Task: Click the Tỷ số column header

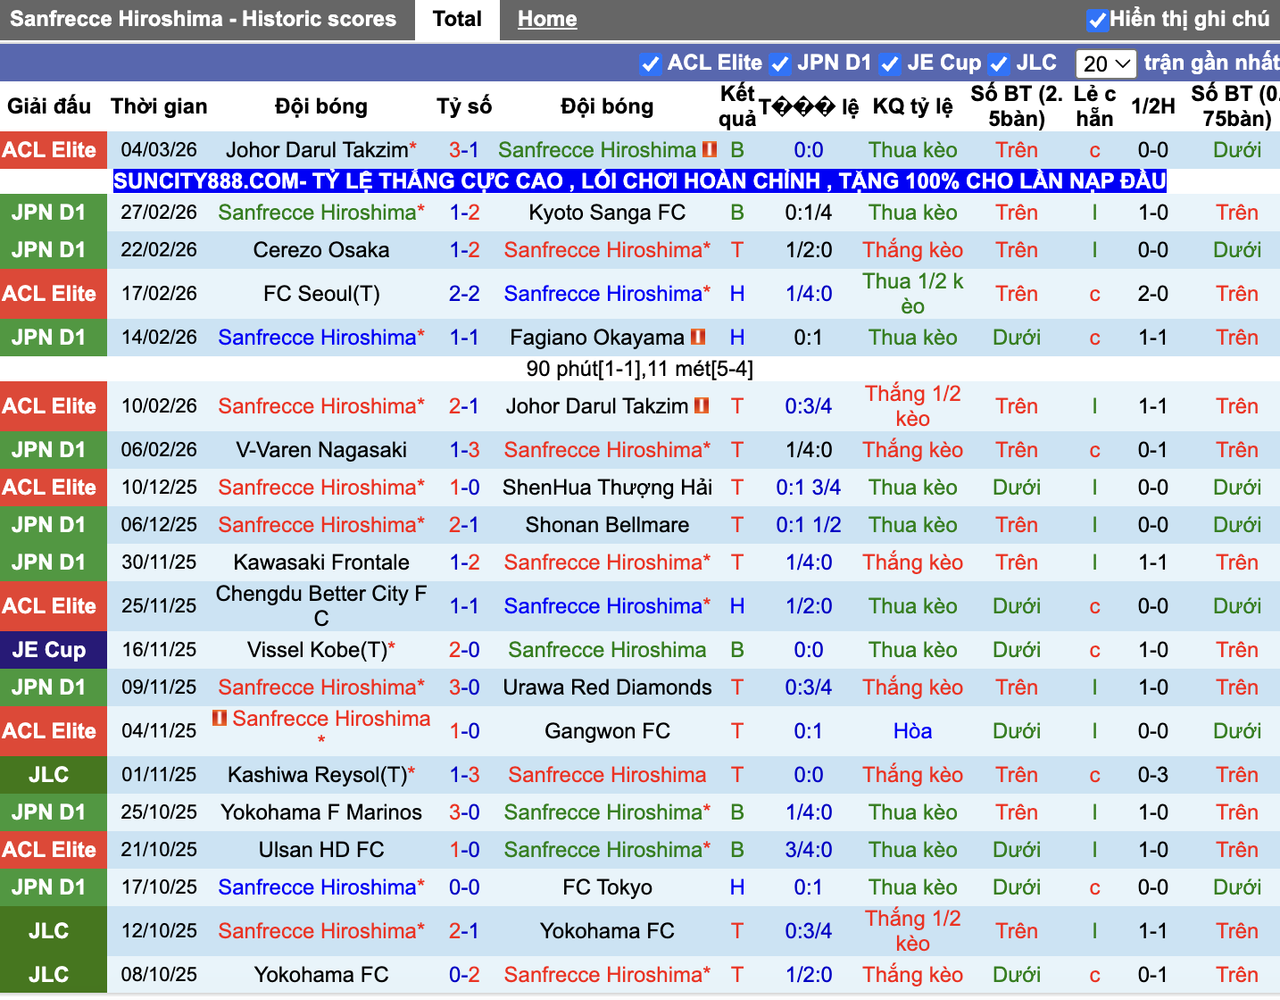Action: pyautogui.click(x=464, y=106)
